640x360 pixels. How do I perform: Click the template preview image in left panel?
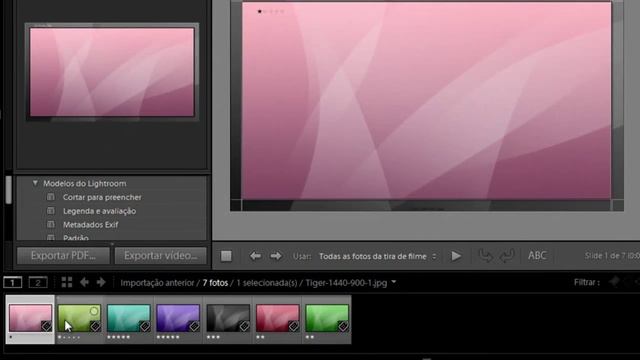[x=112, y=72]
